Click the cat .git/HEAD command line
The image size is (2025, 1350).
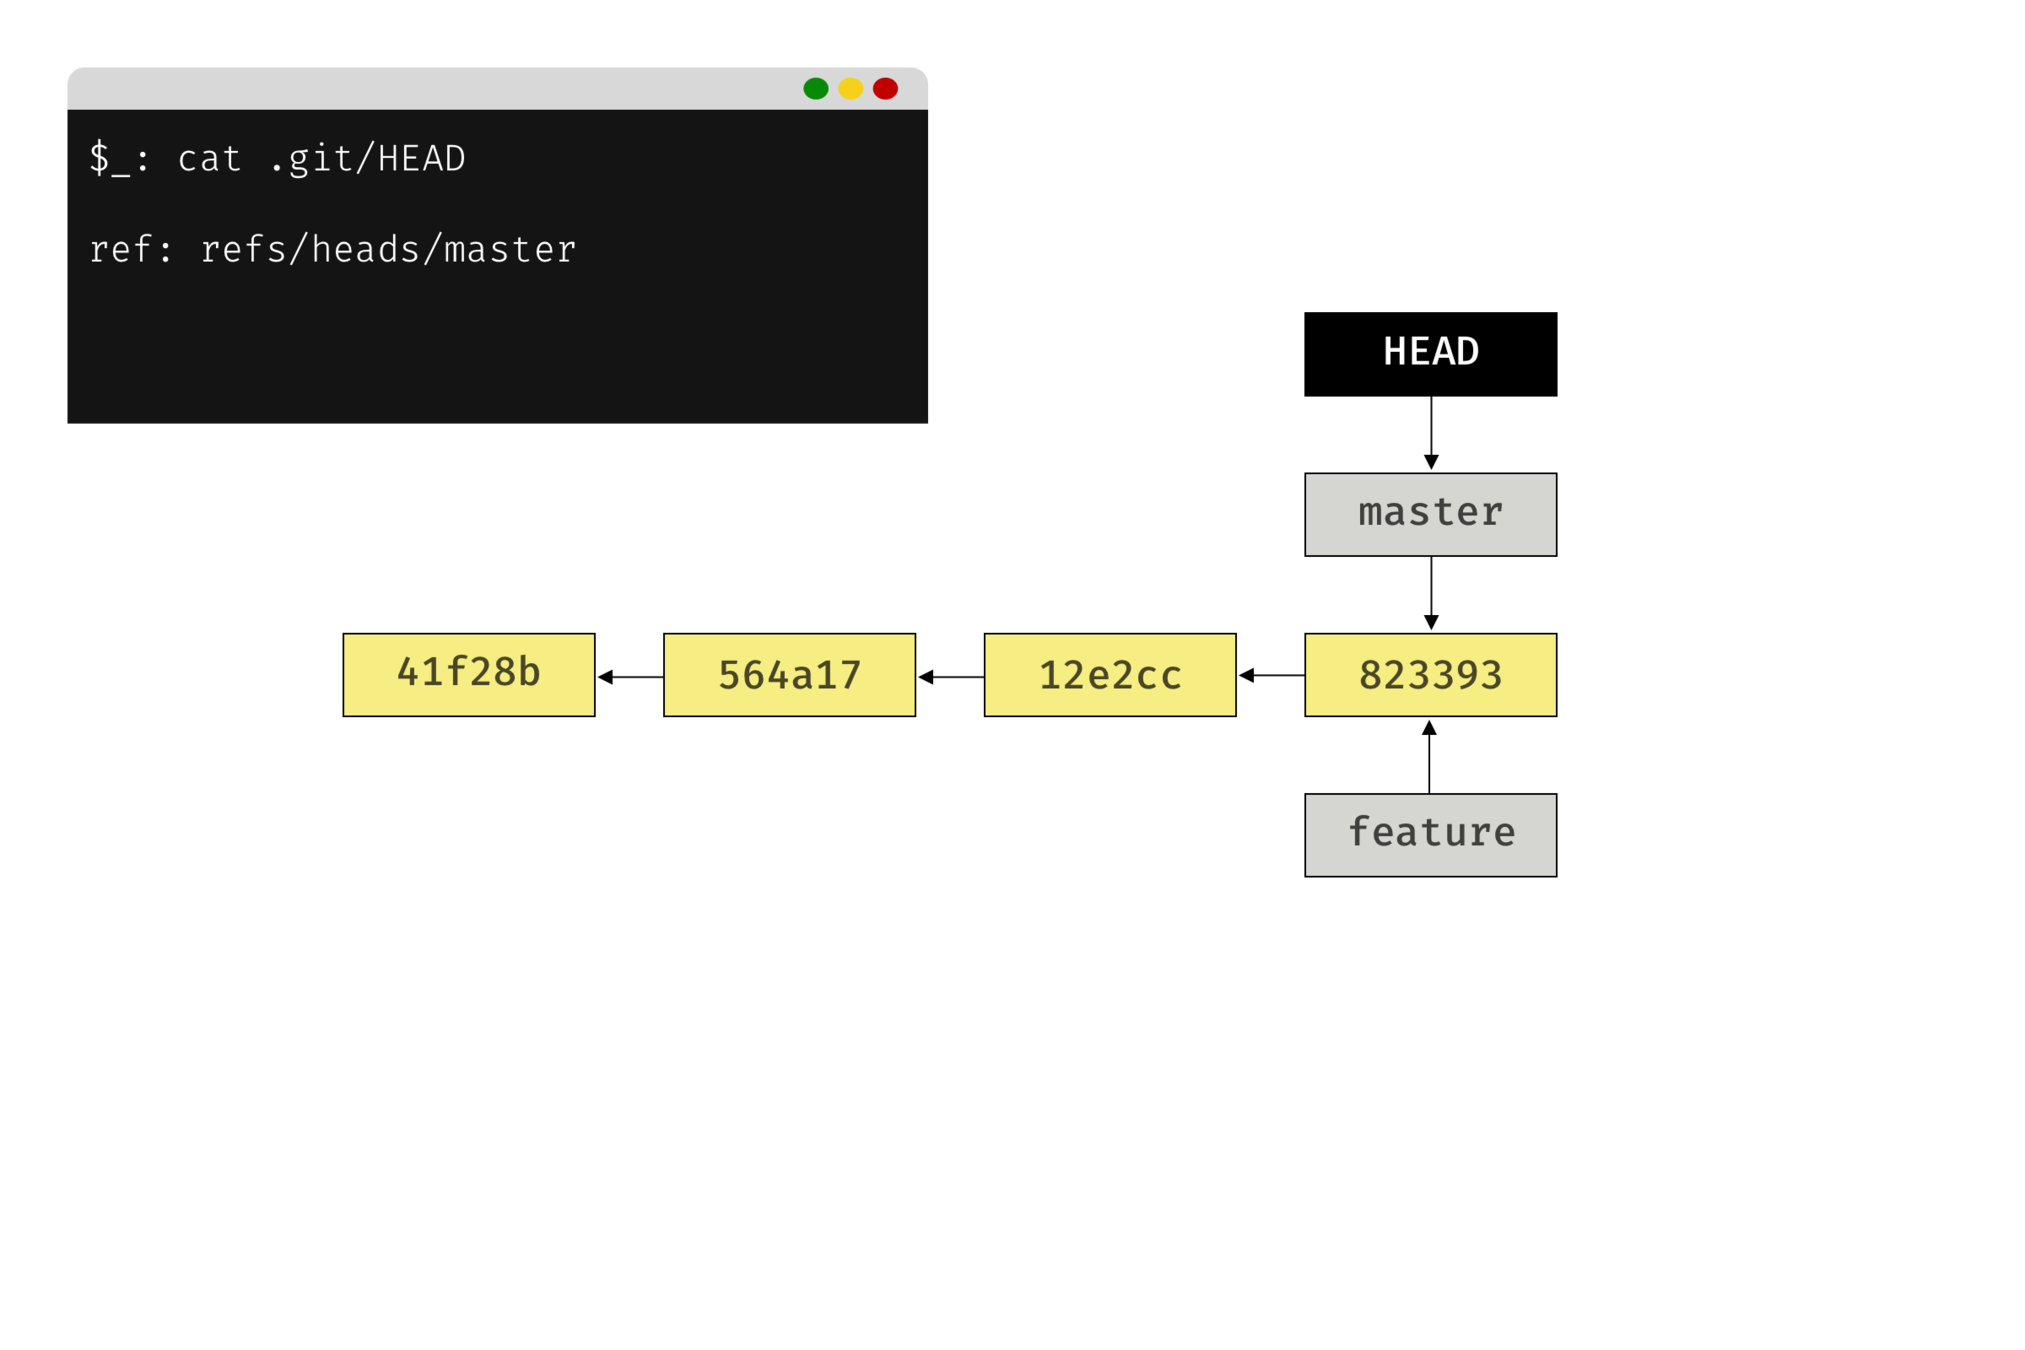click(x=278, y=159)
